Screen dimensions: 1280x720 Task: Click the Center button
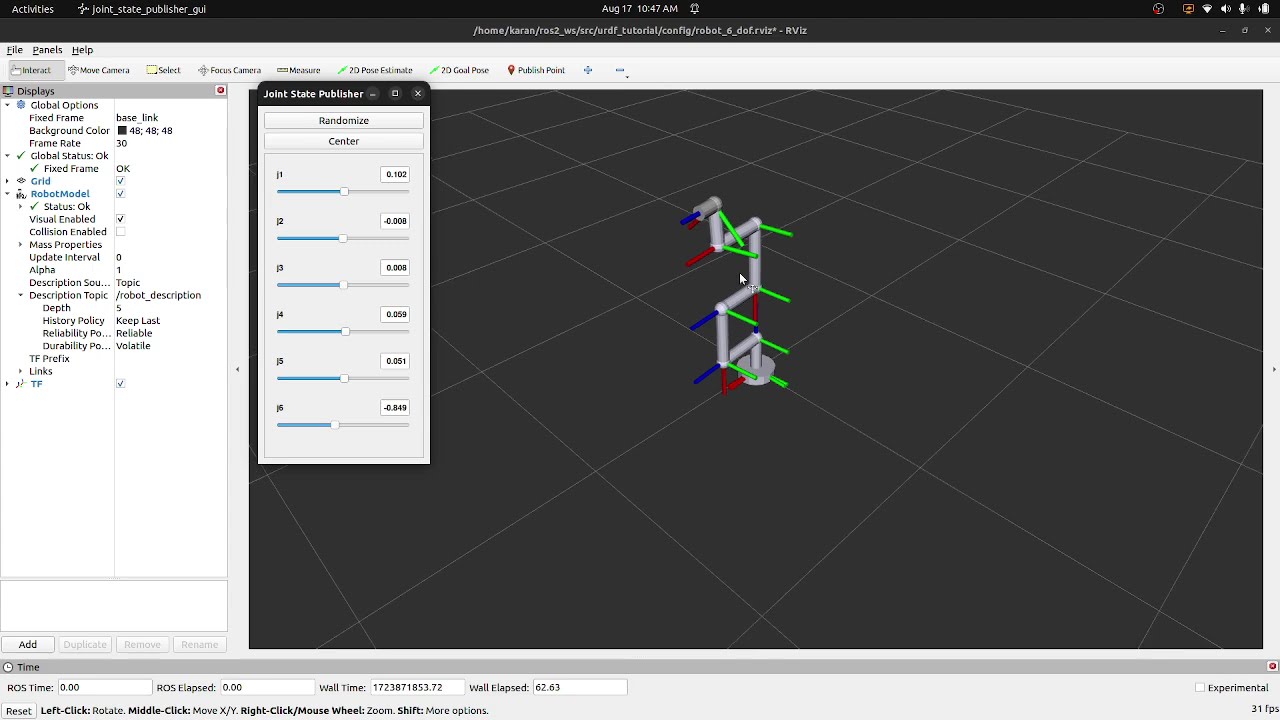[344, 141]
